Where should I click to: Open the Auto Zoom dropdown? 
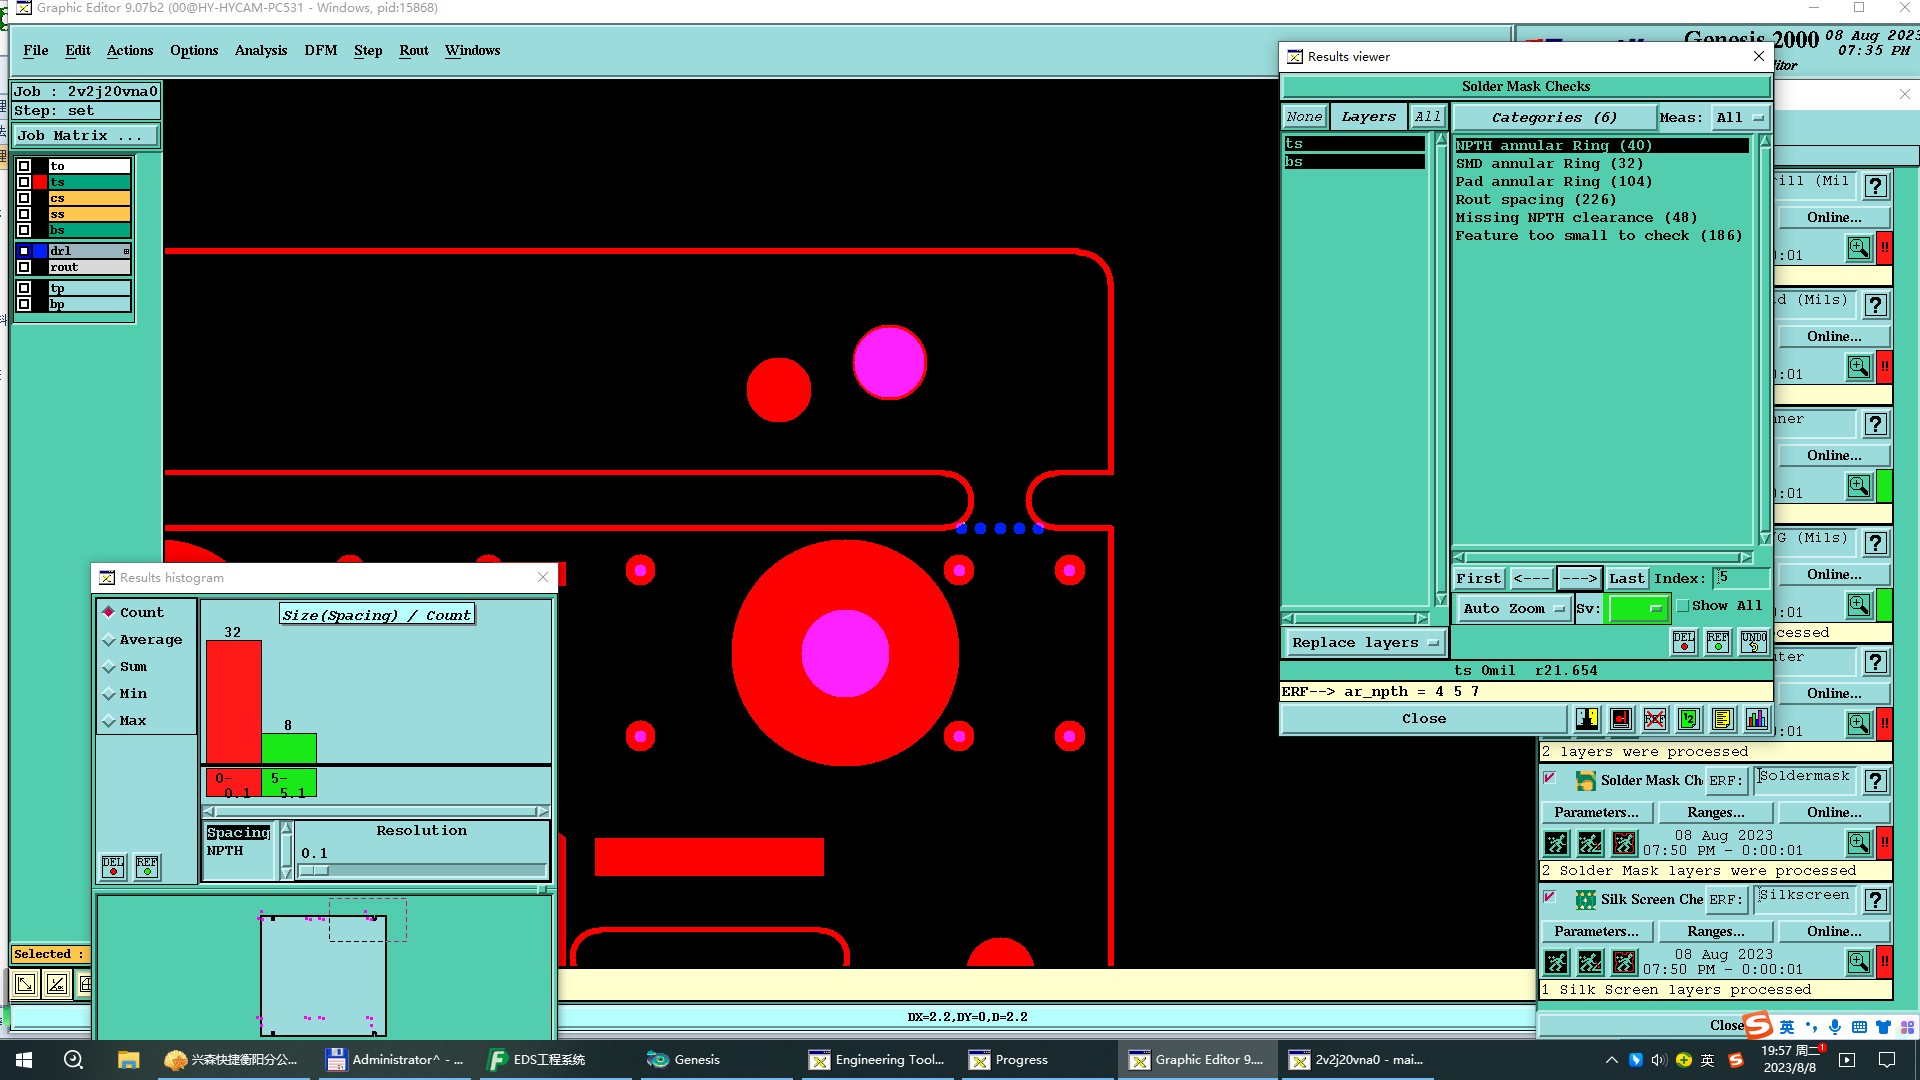pyautogui.click(x=1513, y=609)
